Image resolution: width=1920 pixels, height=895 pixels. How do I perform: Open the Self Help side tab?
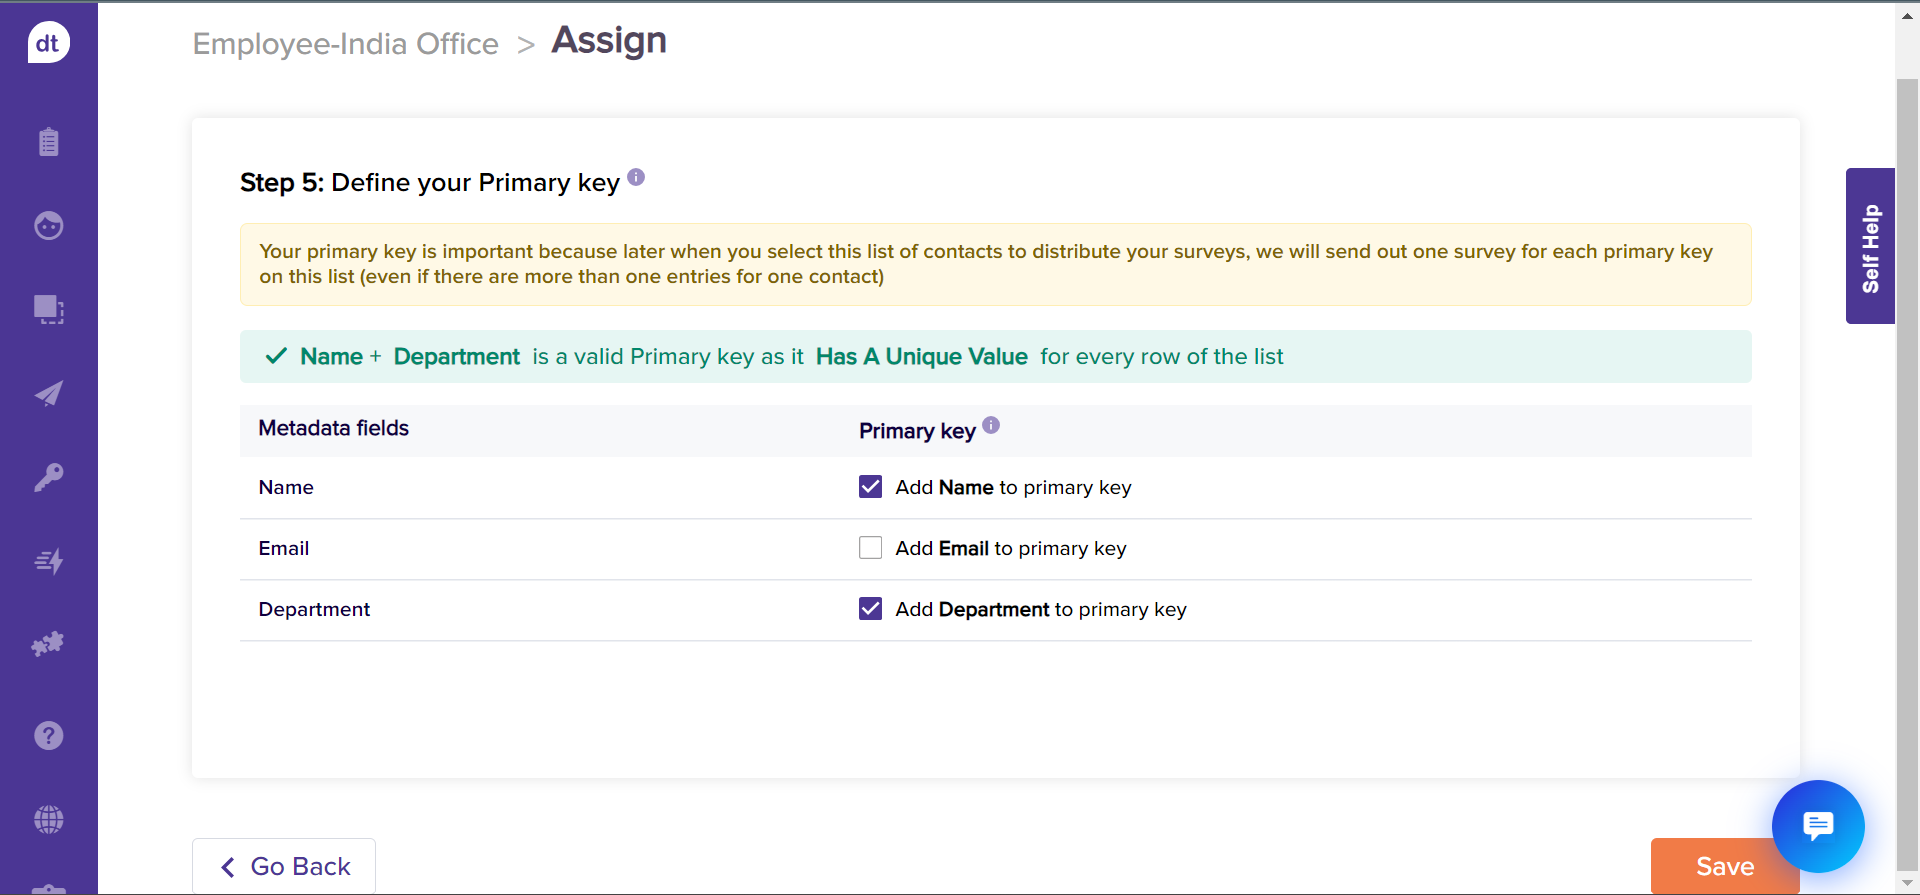[x=1870, y=246]
